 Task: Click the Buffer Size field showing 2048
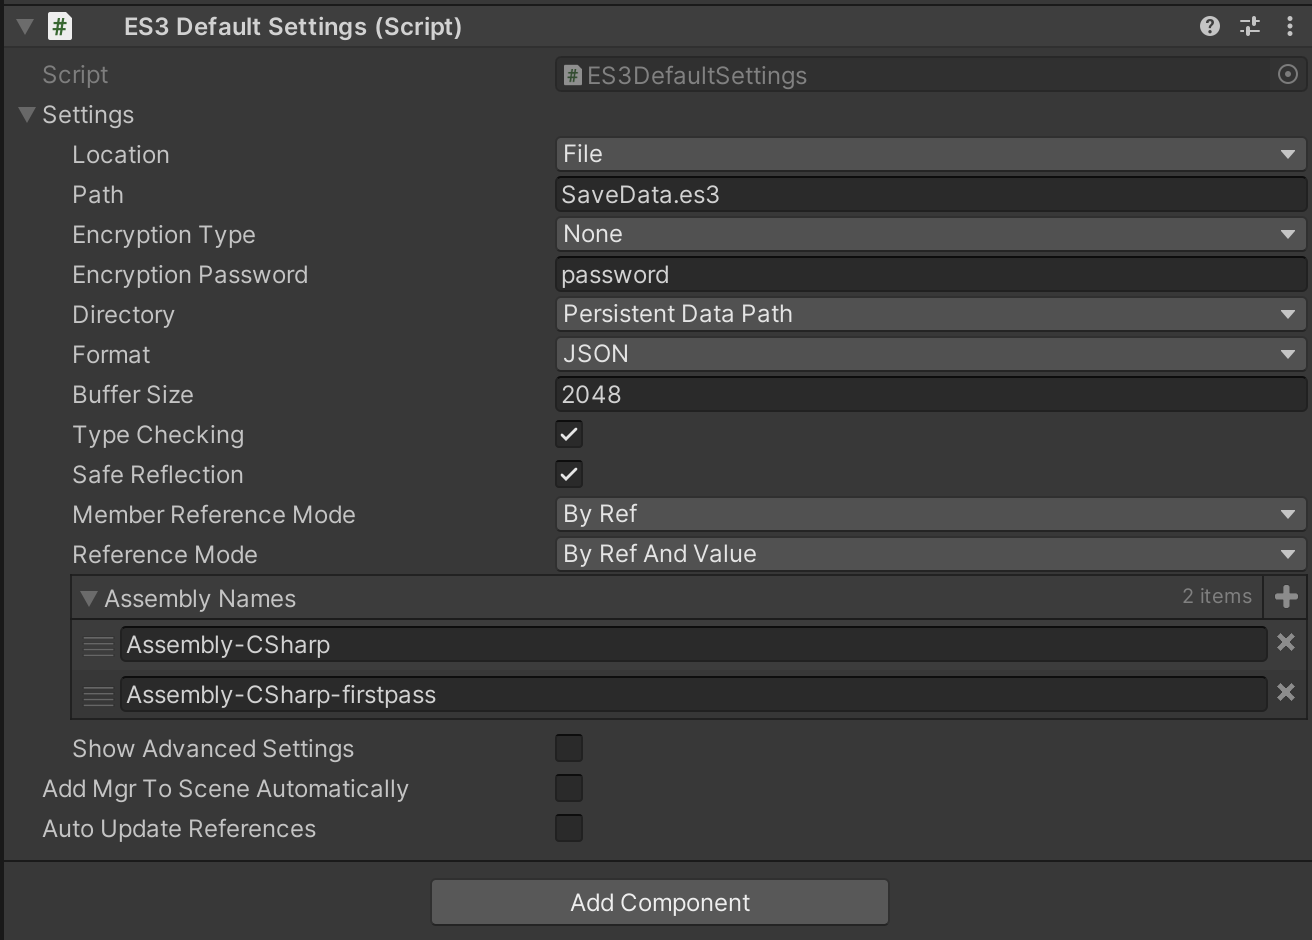(930, 395)
